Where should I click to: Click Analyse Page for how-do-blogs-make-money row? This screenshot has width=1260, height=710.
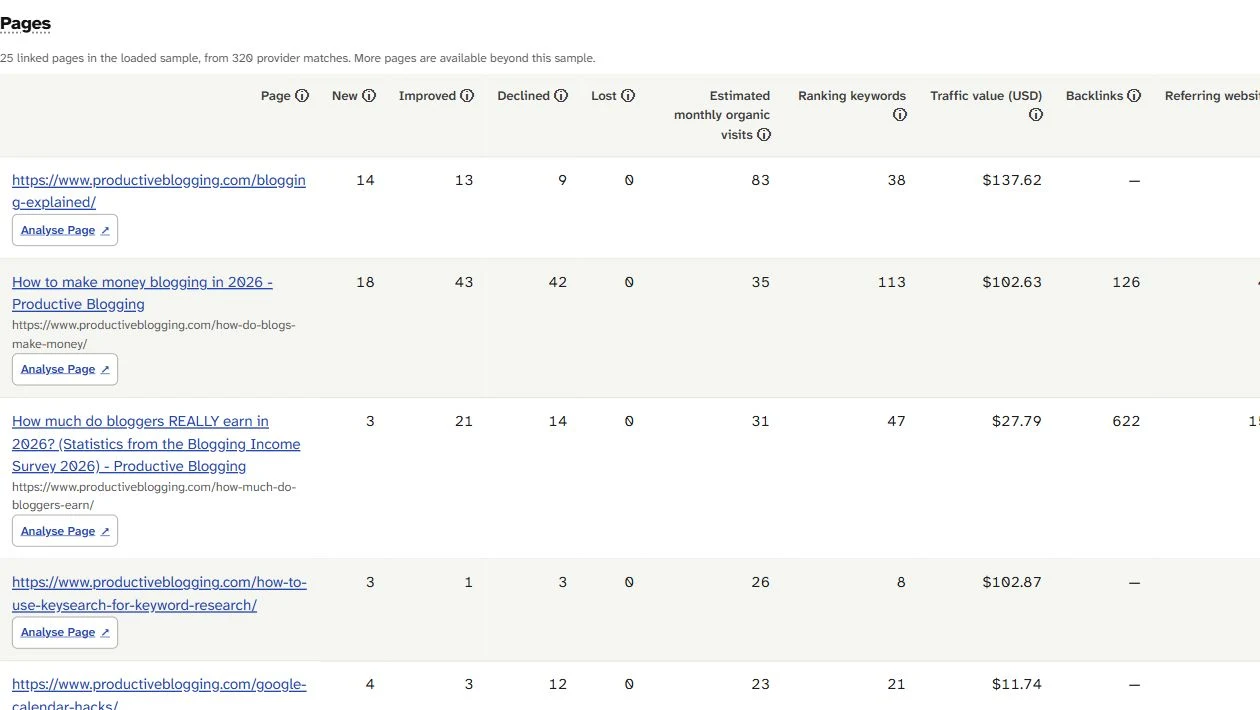click(x=65, y=369)
